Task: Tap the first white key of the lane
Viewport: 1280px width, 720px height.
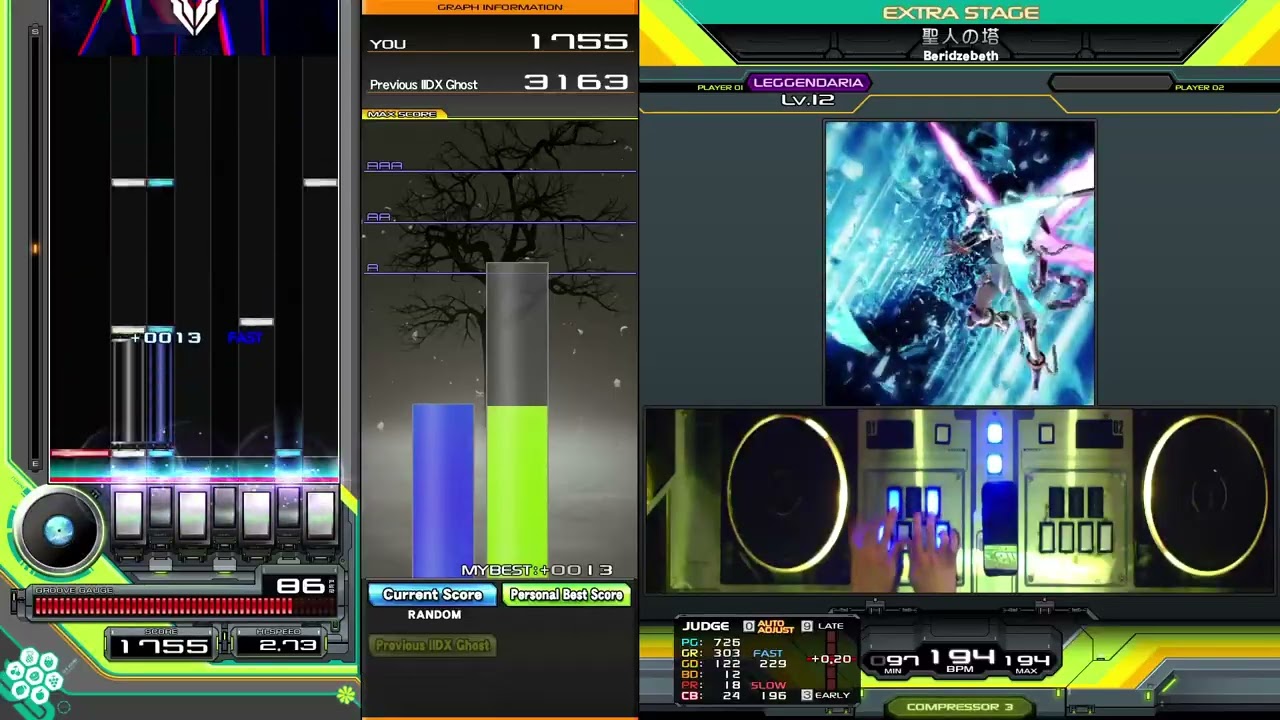Action: [x=128, y=513]
